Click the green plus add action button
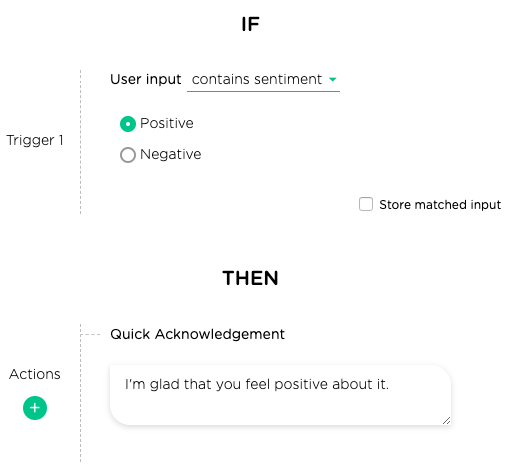The image size is (515, 468). 35,408
